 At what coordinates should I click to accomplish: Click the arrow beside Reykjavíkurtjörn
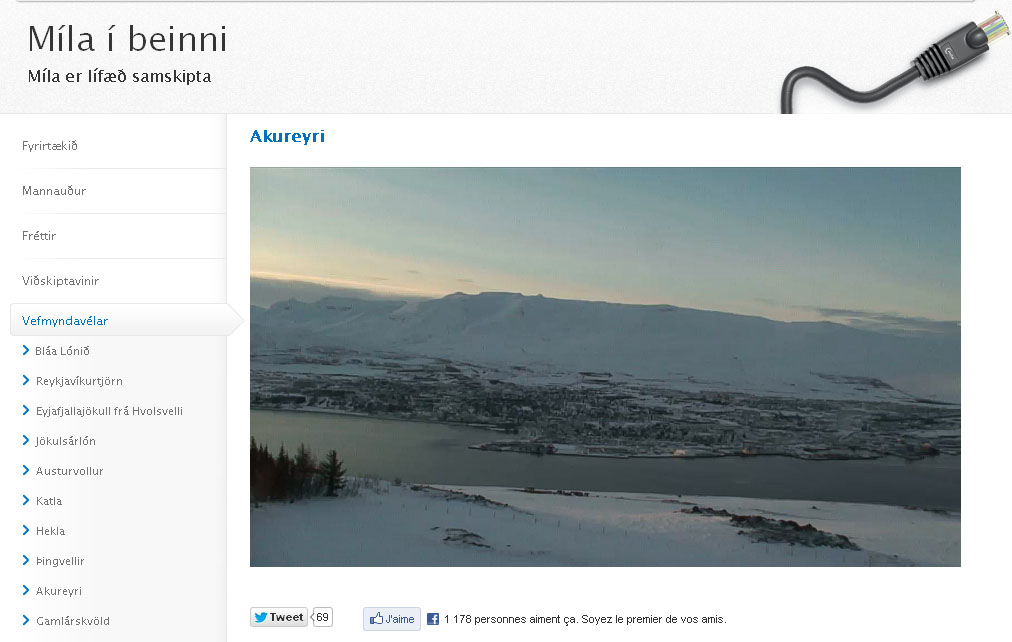click(x=26, y=380)
